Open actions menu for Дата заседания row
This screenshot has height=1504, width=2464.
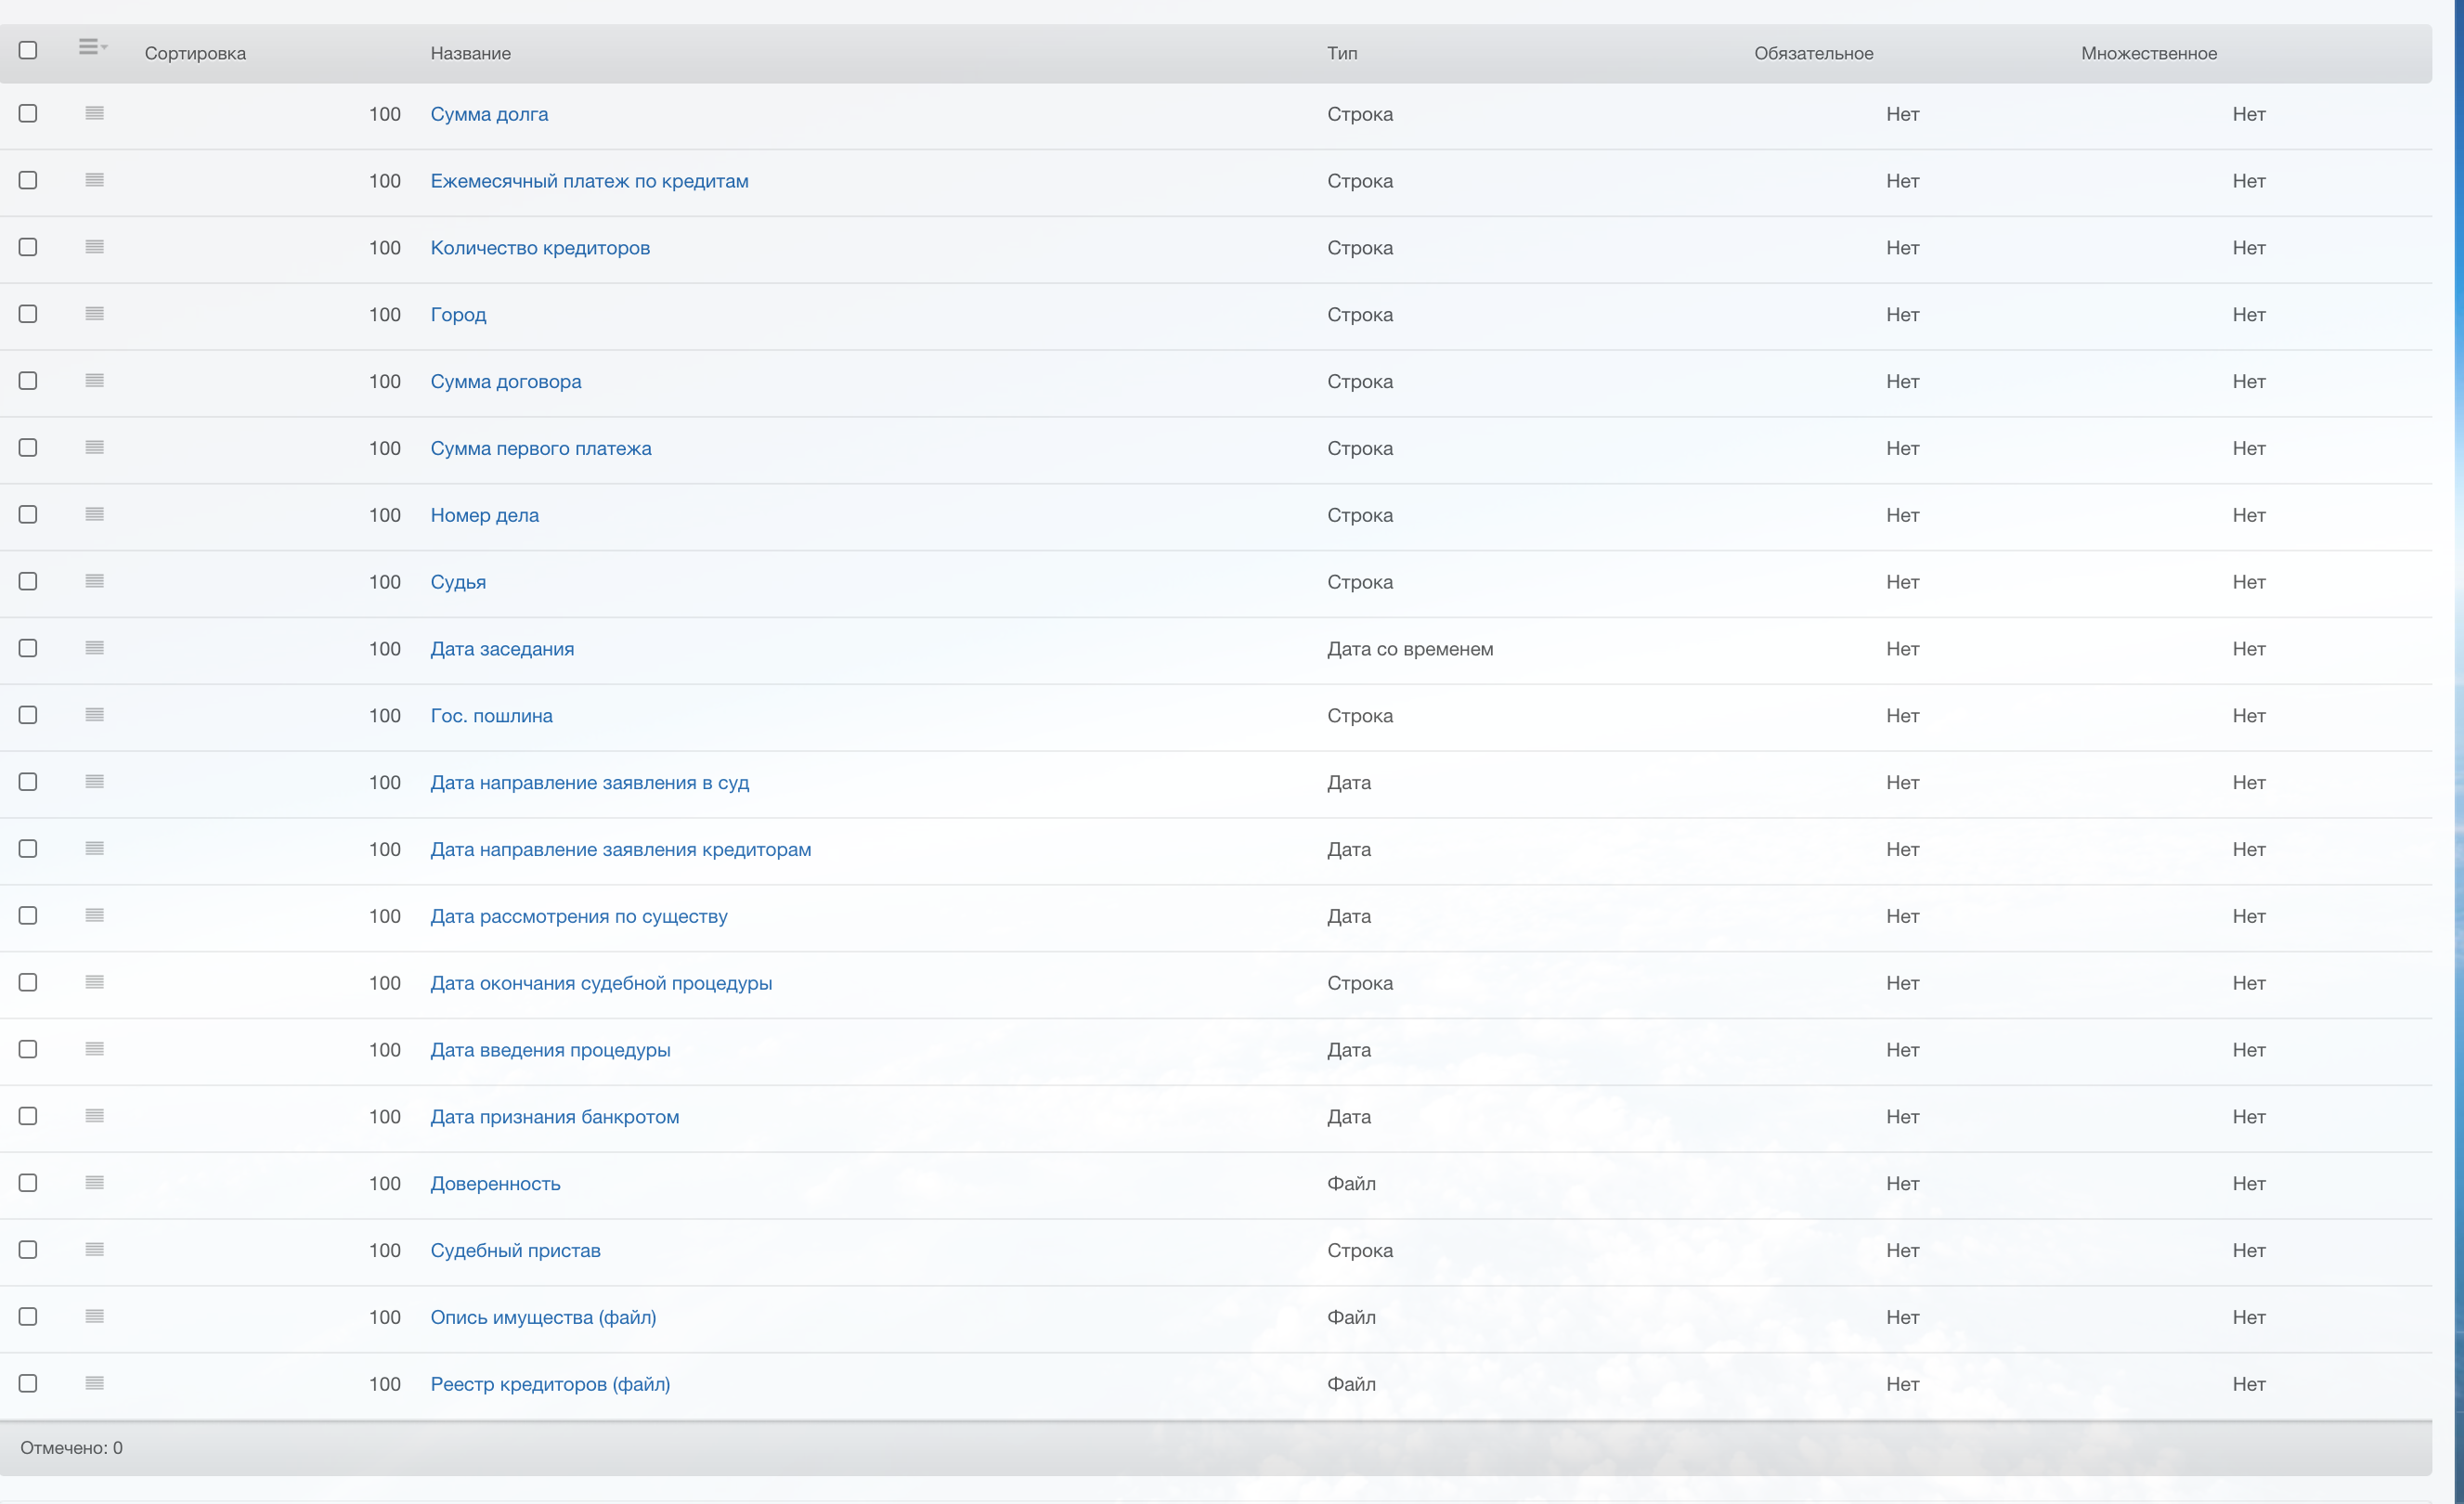coord(95,648)
